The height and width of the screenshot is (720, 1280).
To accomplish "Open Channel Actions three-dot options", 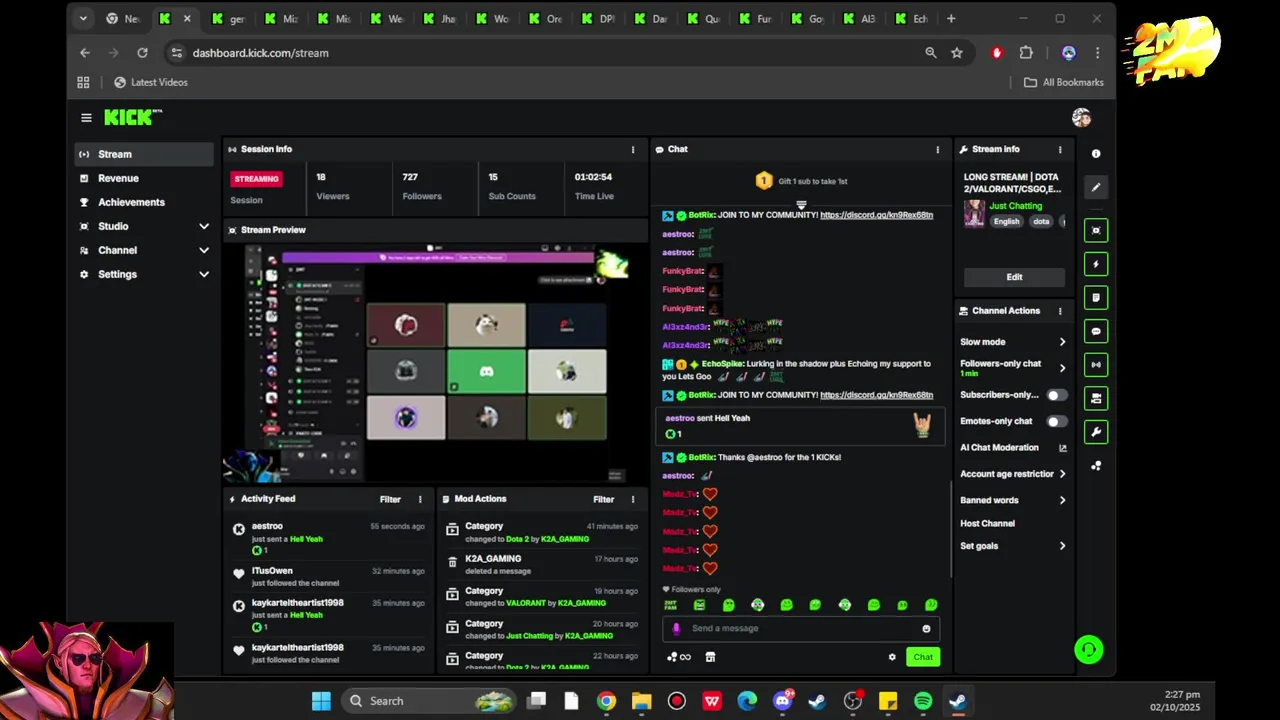I will 1060,311.
